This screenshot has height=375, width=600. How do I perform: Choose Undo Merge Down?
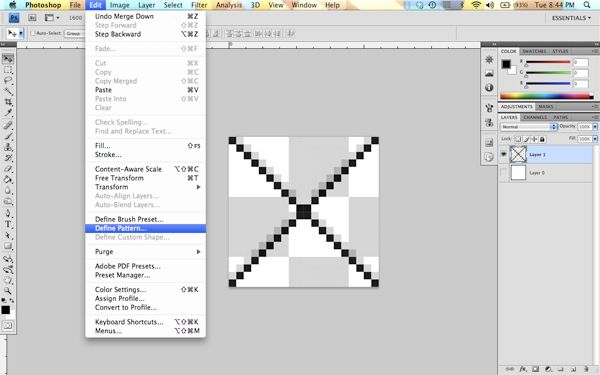[145, 16]
